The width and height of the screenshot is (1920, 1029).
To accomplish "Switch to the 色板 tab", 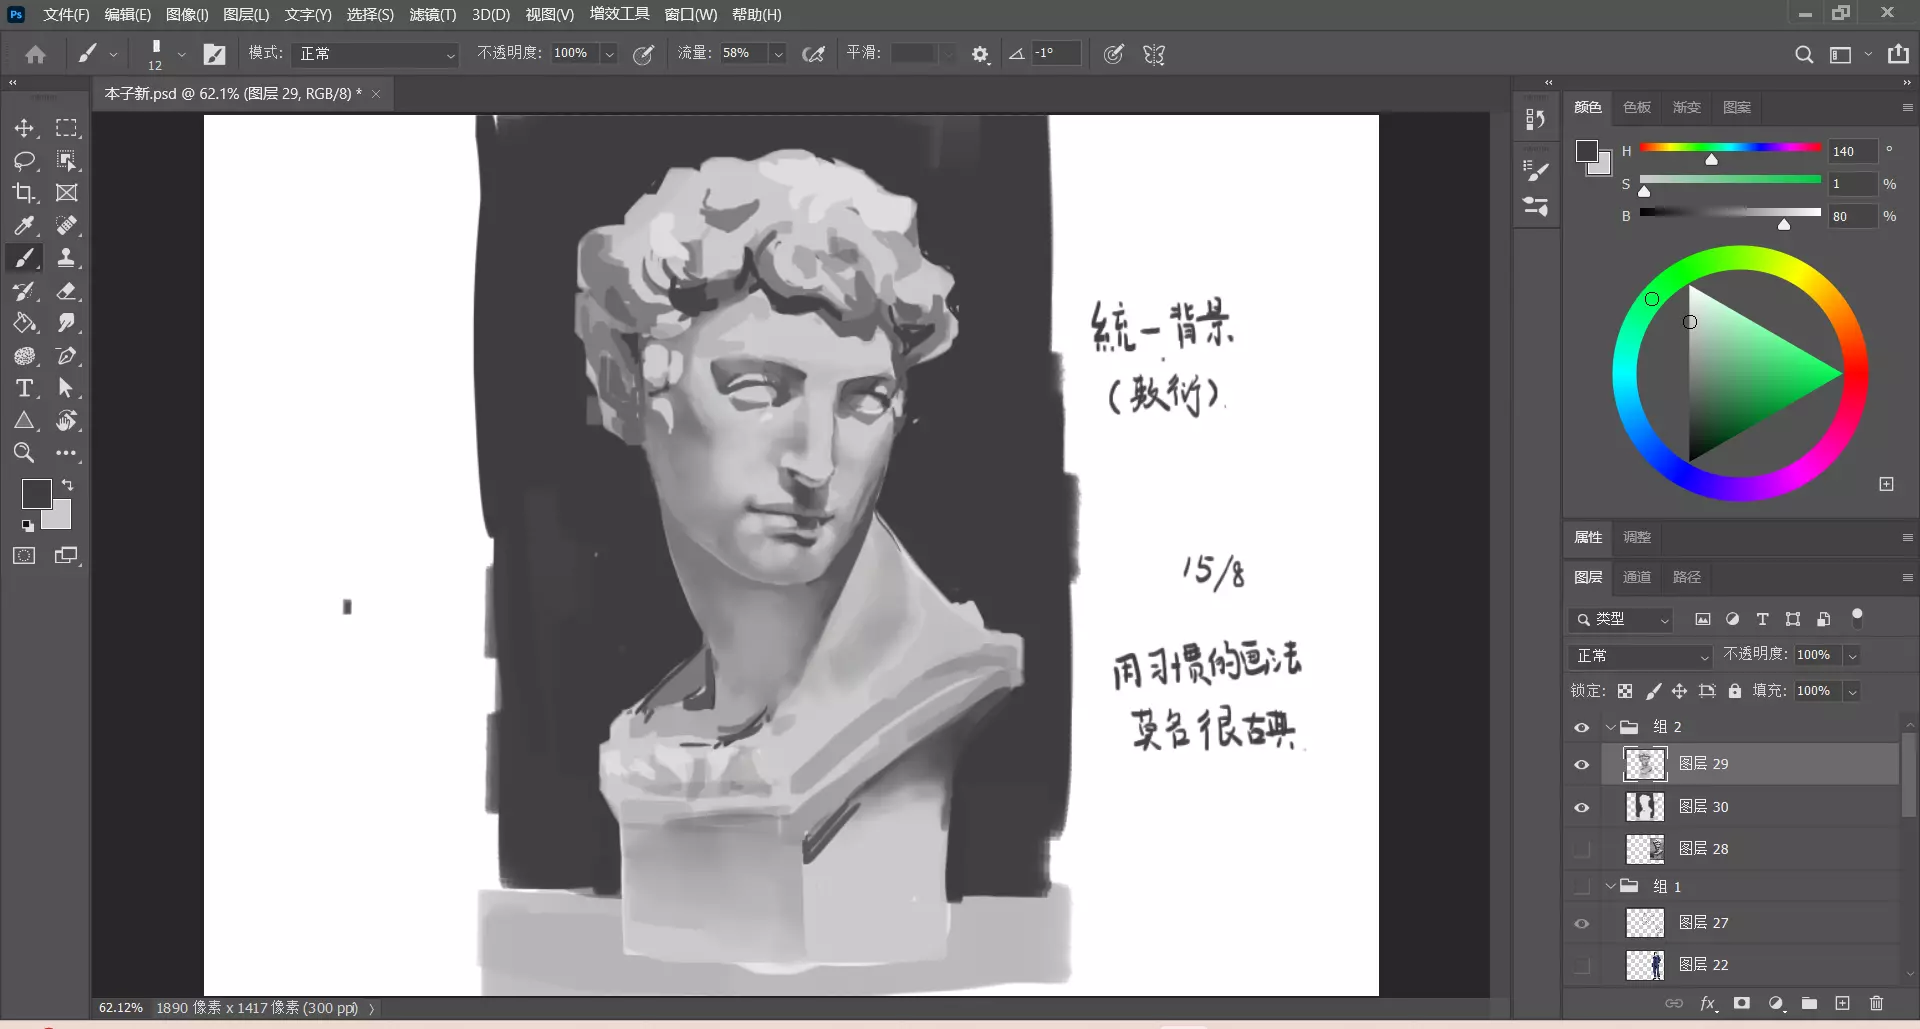I will (x=1636, y=107).
